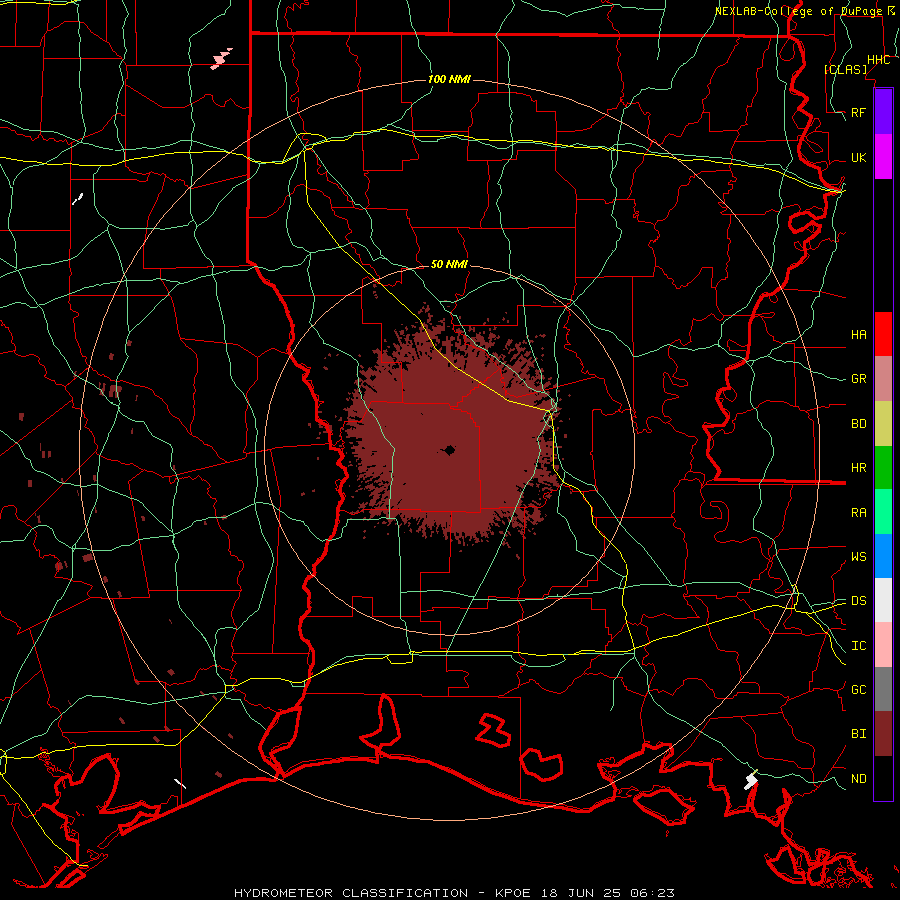
Task: Click the GC legend label
Action: click(858, 690)
